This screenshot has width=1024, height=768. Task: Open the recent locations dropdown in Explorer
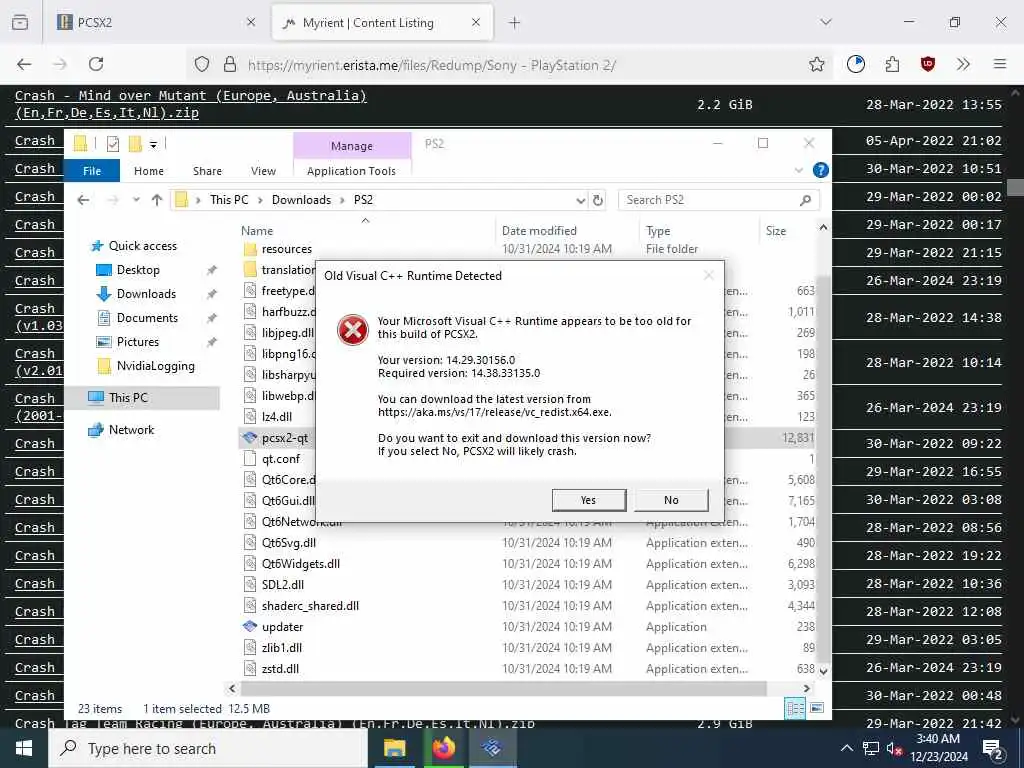click(x=136, y=200)
